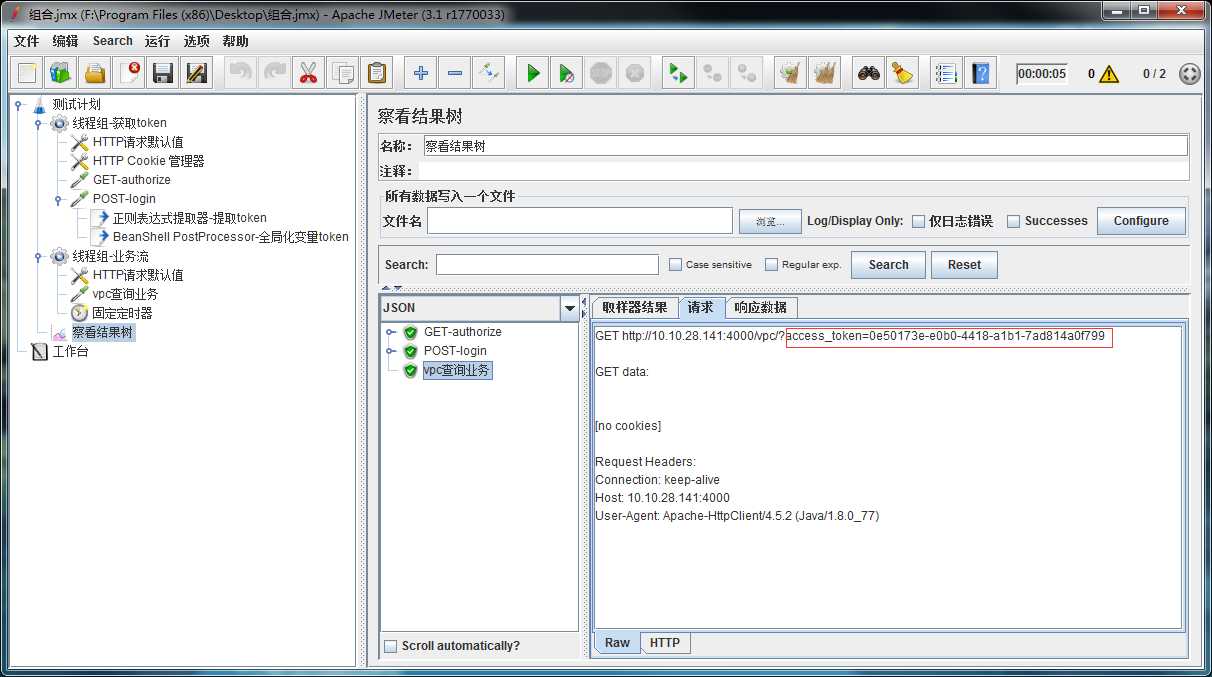Screen dimensions: 1212x677
Task: Click into the 文件名 file name field
Action: coord(580,221)
